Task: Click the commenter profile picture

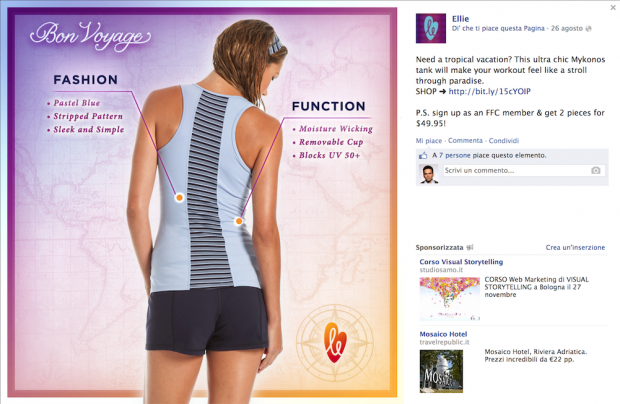Action: tap(429, 174)
